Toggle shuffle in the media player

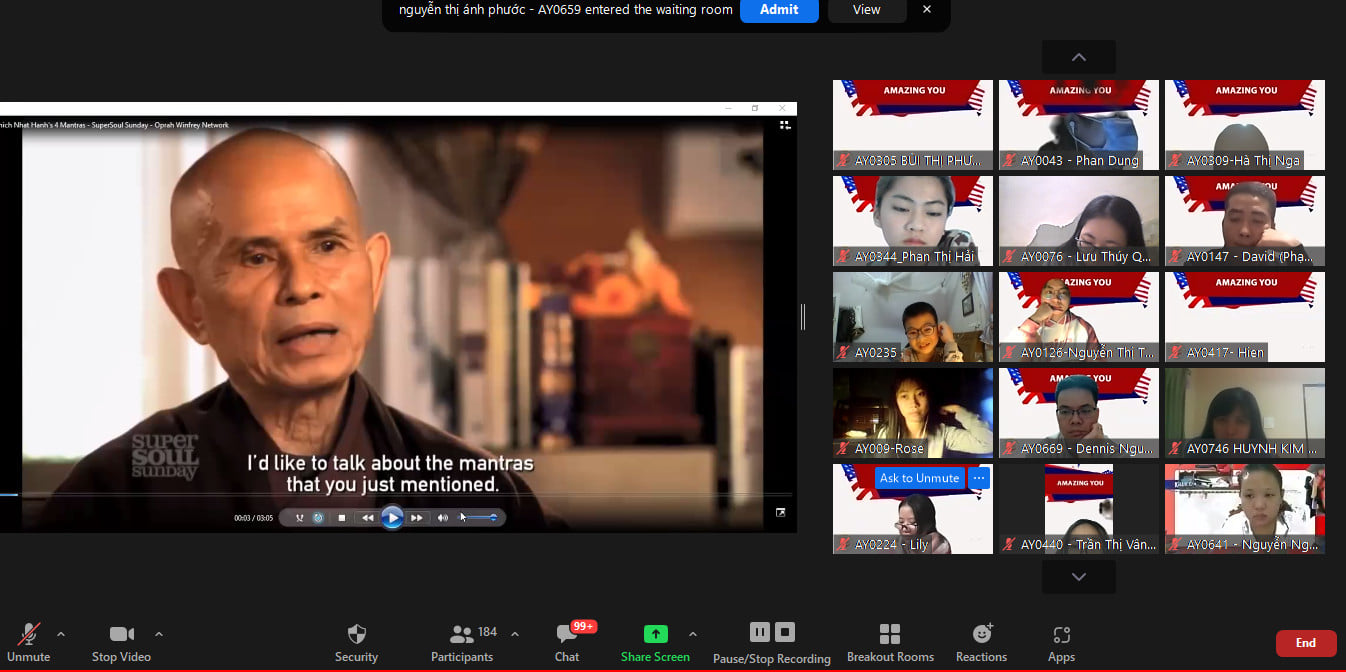tap(299, 518)
